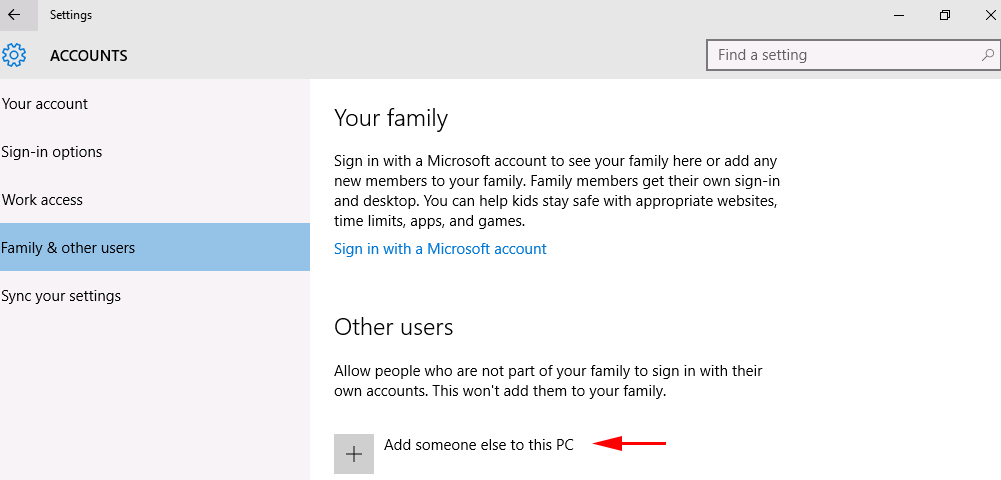The width and height of the screenshot is (1001, 480).
Task: Focus the Find a setting search box
Action: click(853, 55)
